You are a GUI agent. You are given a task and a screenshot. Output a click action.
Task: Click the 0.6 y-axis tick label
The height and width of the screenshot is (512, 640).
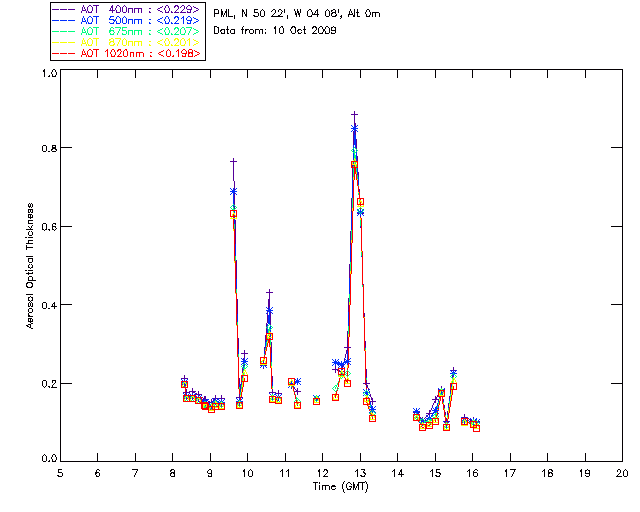(x=49, y=226)
